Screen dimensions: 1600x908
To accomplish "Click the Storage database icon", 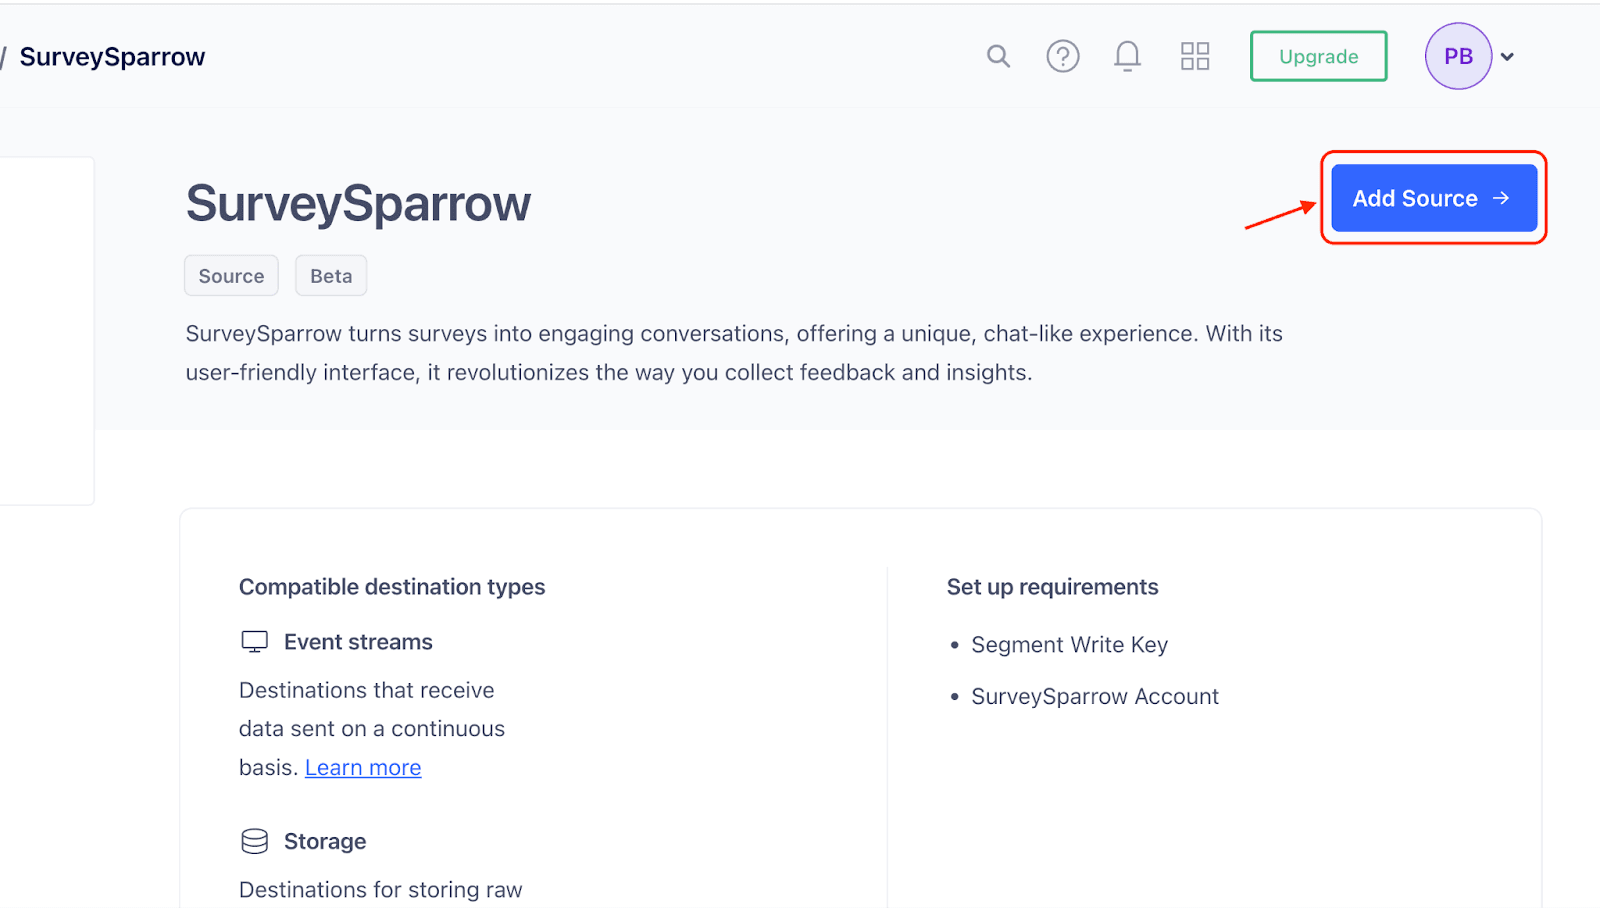I will [255, 841].
